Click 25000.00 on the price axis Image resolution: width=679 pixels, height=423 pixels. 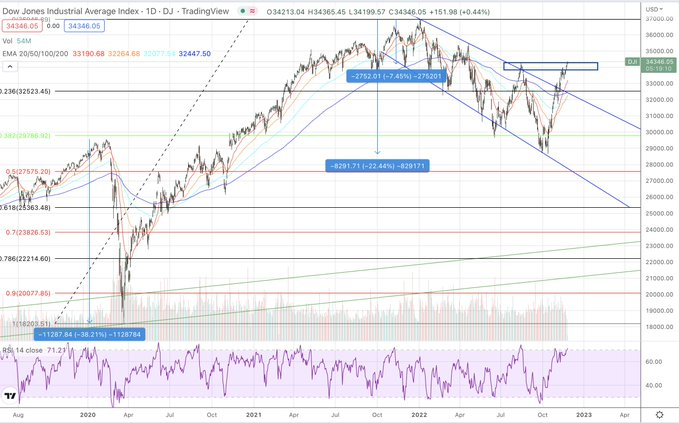coord(660,213)
